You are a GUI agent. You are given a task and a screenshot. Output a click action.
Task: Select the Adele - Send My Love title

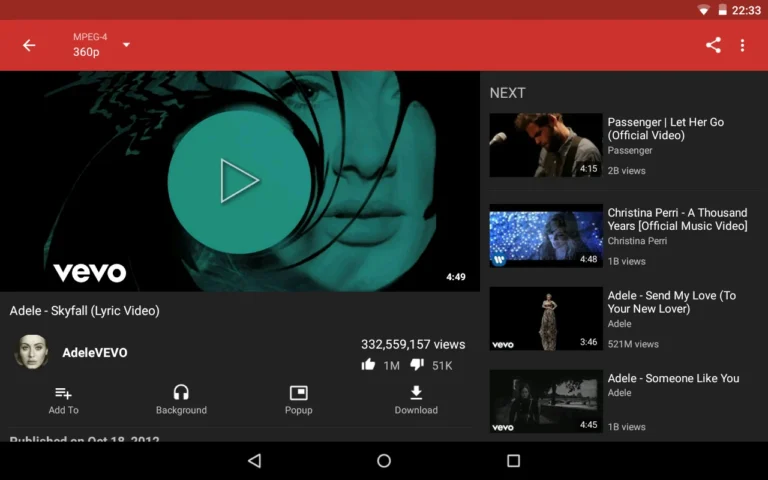672,302
